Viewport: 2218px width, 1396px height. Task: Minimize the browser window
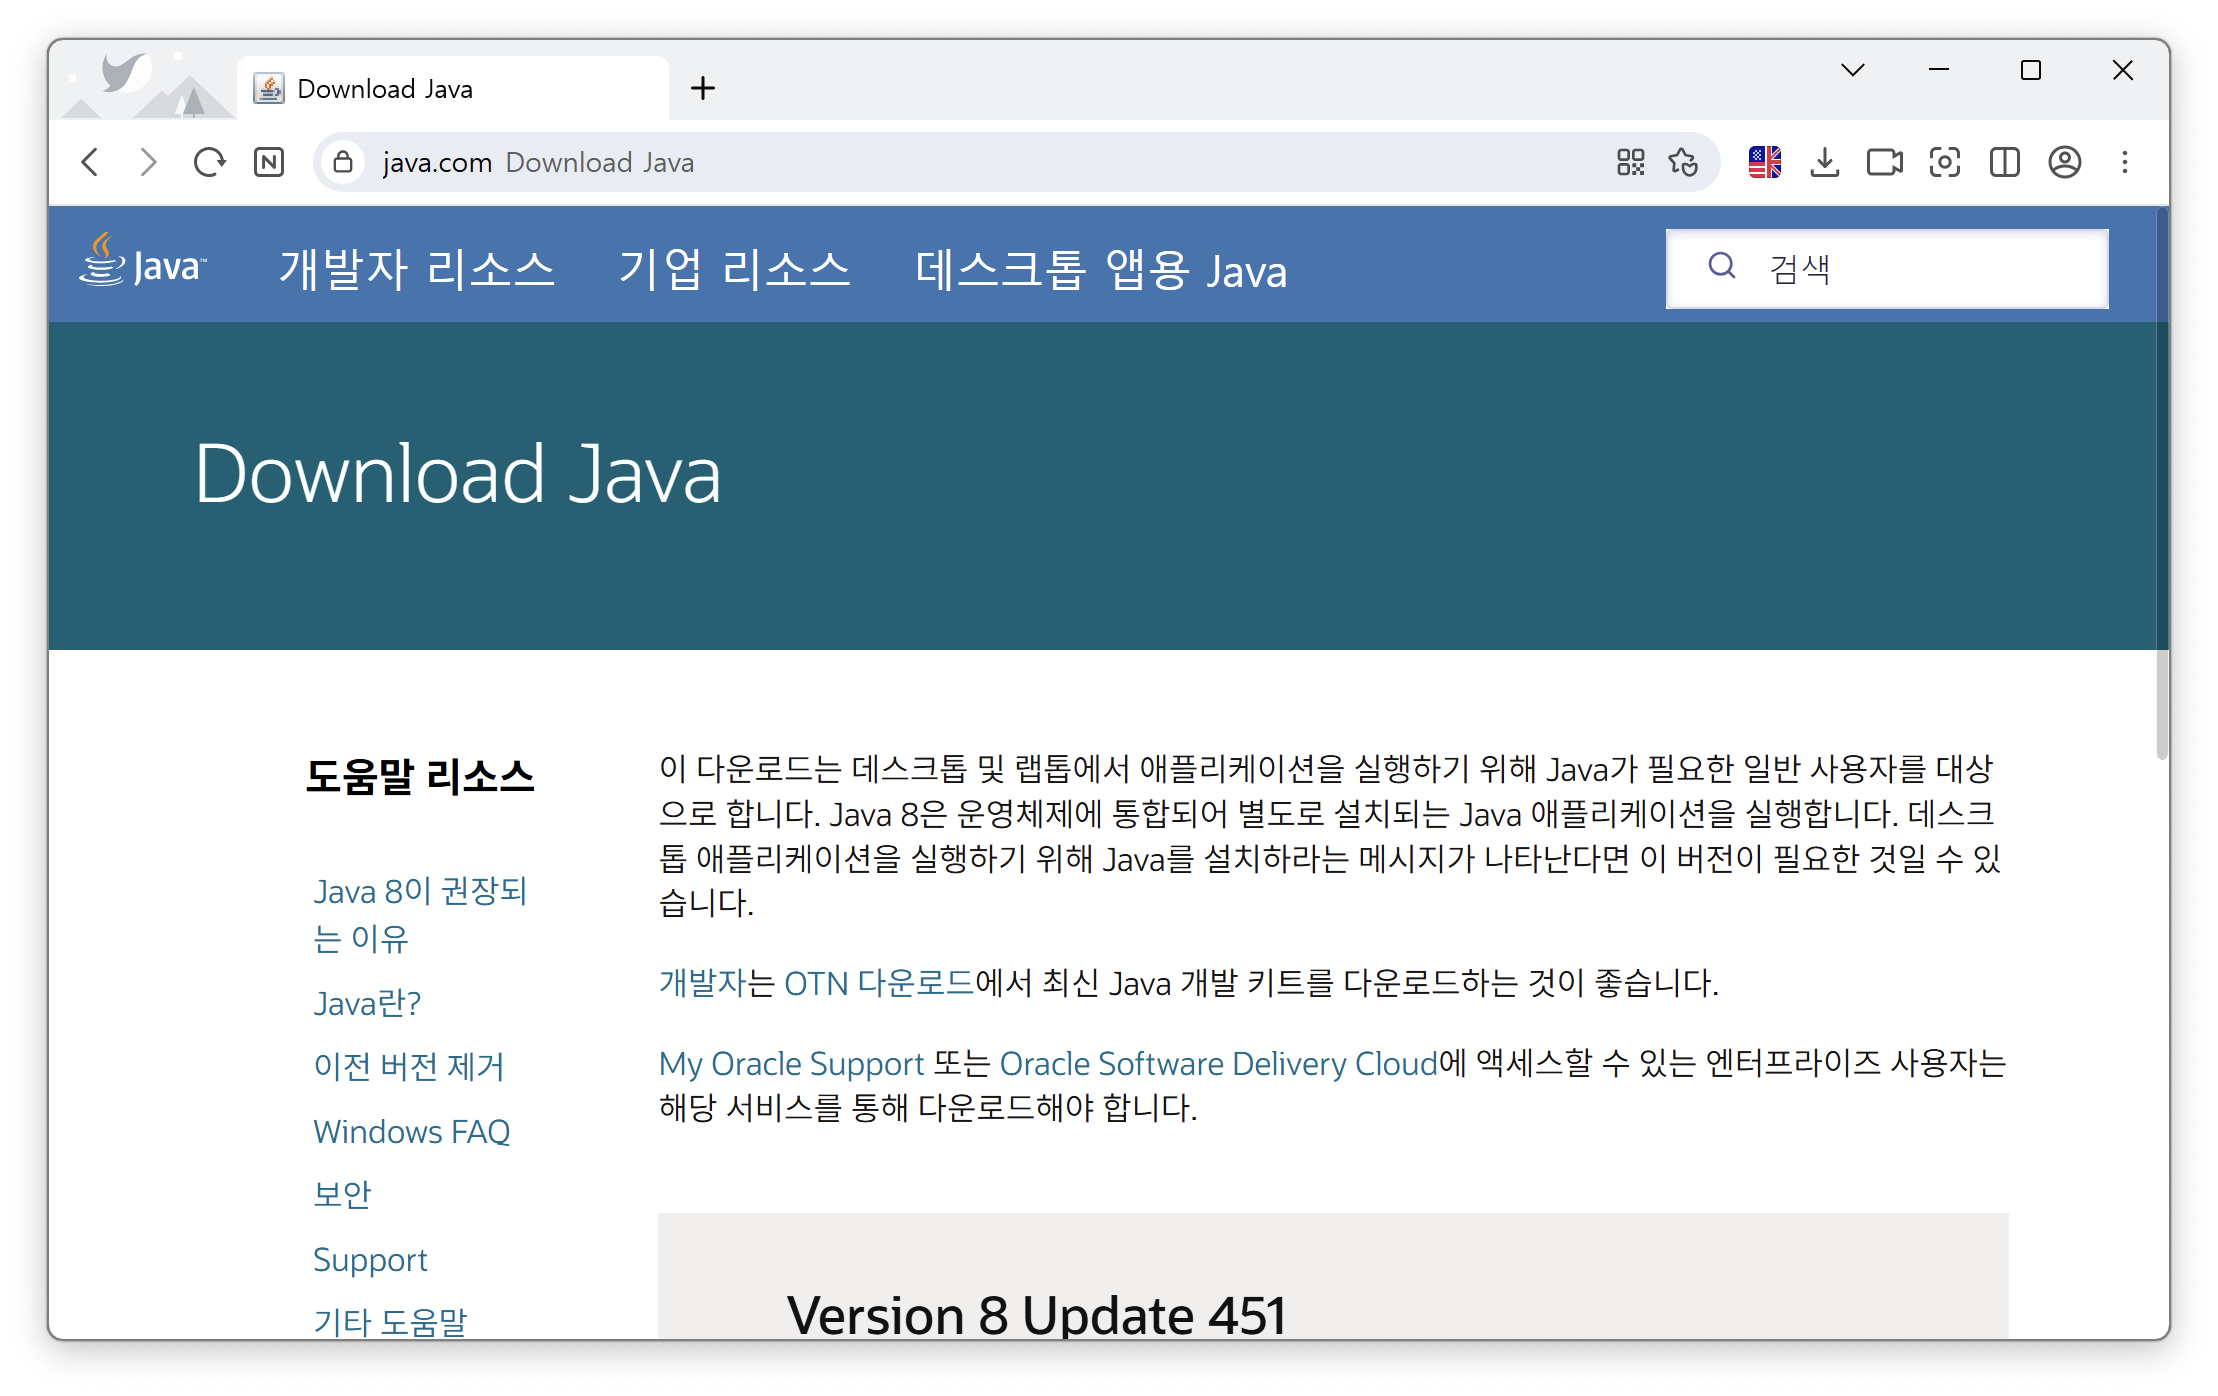coord(1939,70)
